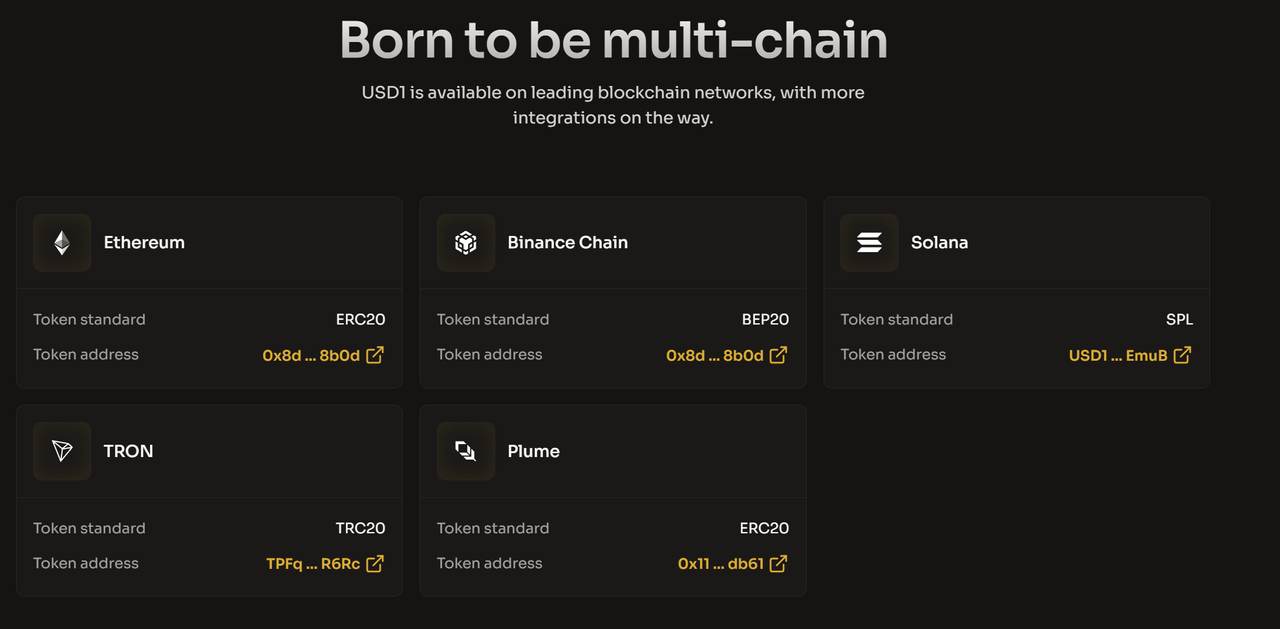Select the Ethereum card title
The height and width of the screenshot is (629, 1280).
[144, 243]
